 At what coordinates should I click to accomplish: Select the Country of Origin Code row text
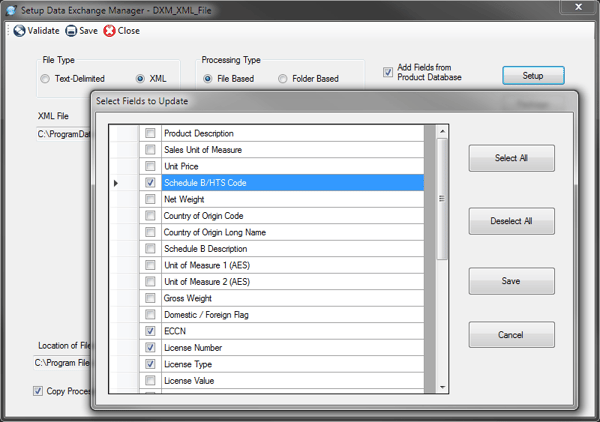coord(204,216)
